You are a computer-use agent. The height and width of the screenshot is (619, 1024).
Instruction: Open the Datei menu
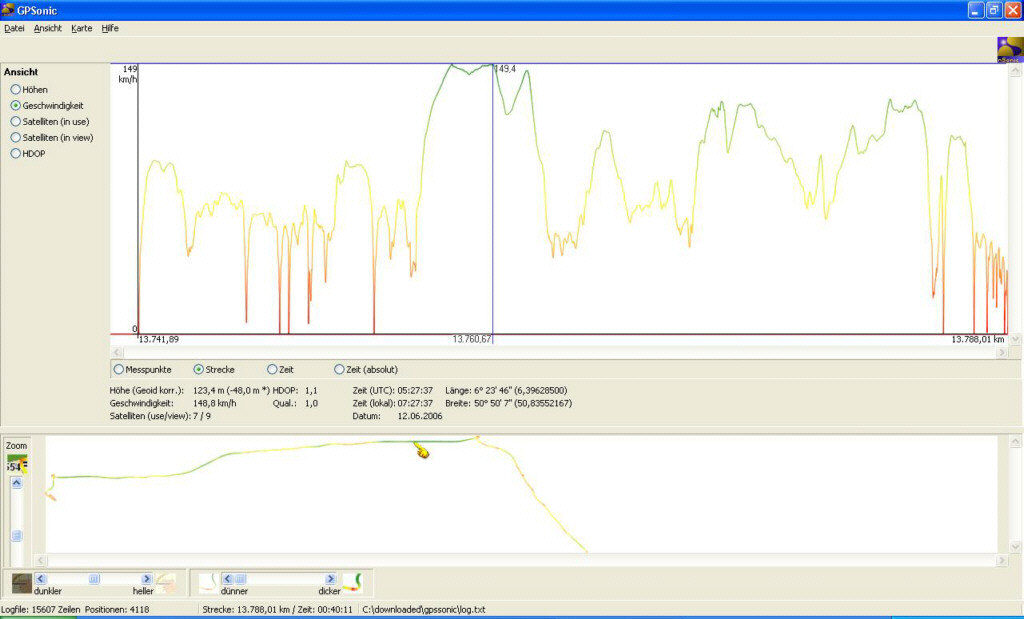[x=14, y=28]
